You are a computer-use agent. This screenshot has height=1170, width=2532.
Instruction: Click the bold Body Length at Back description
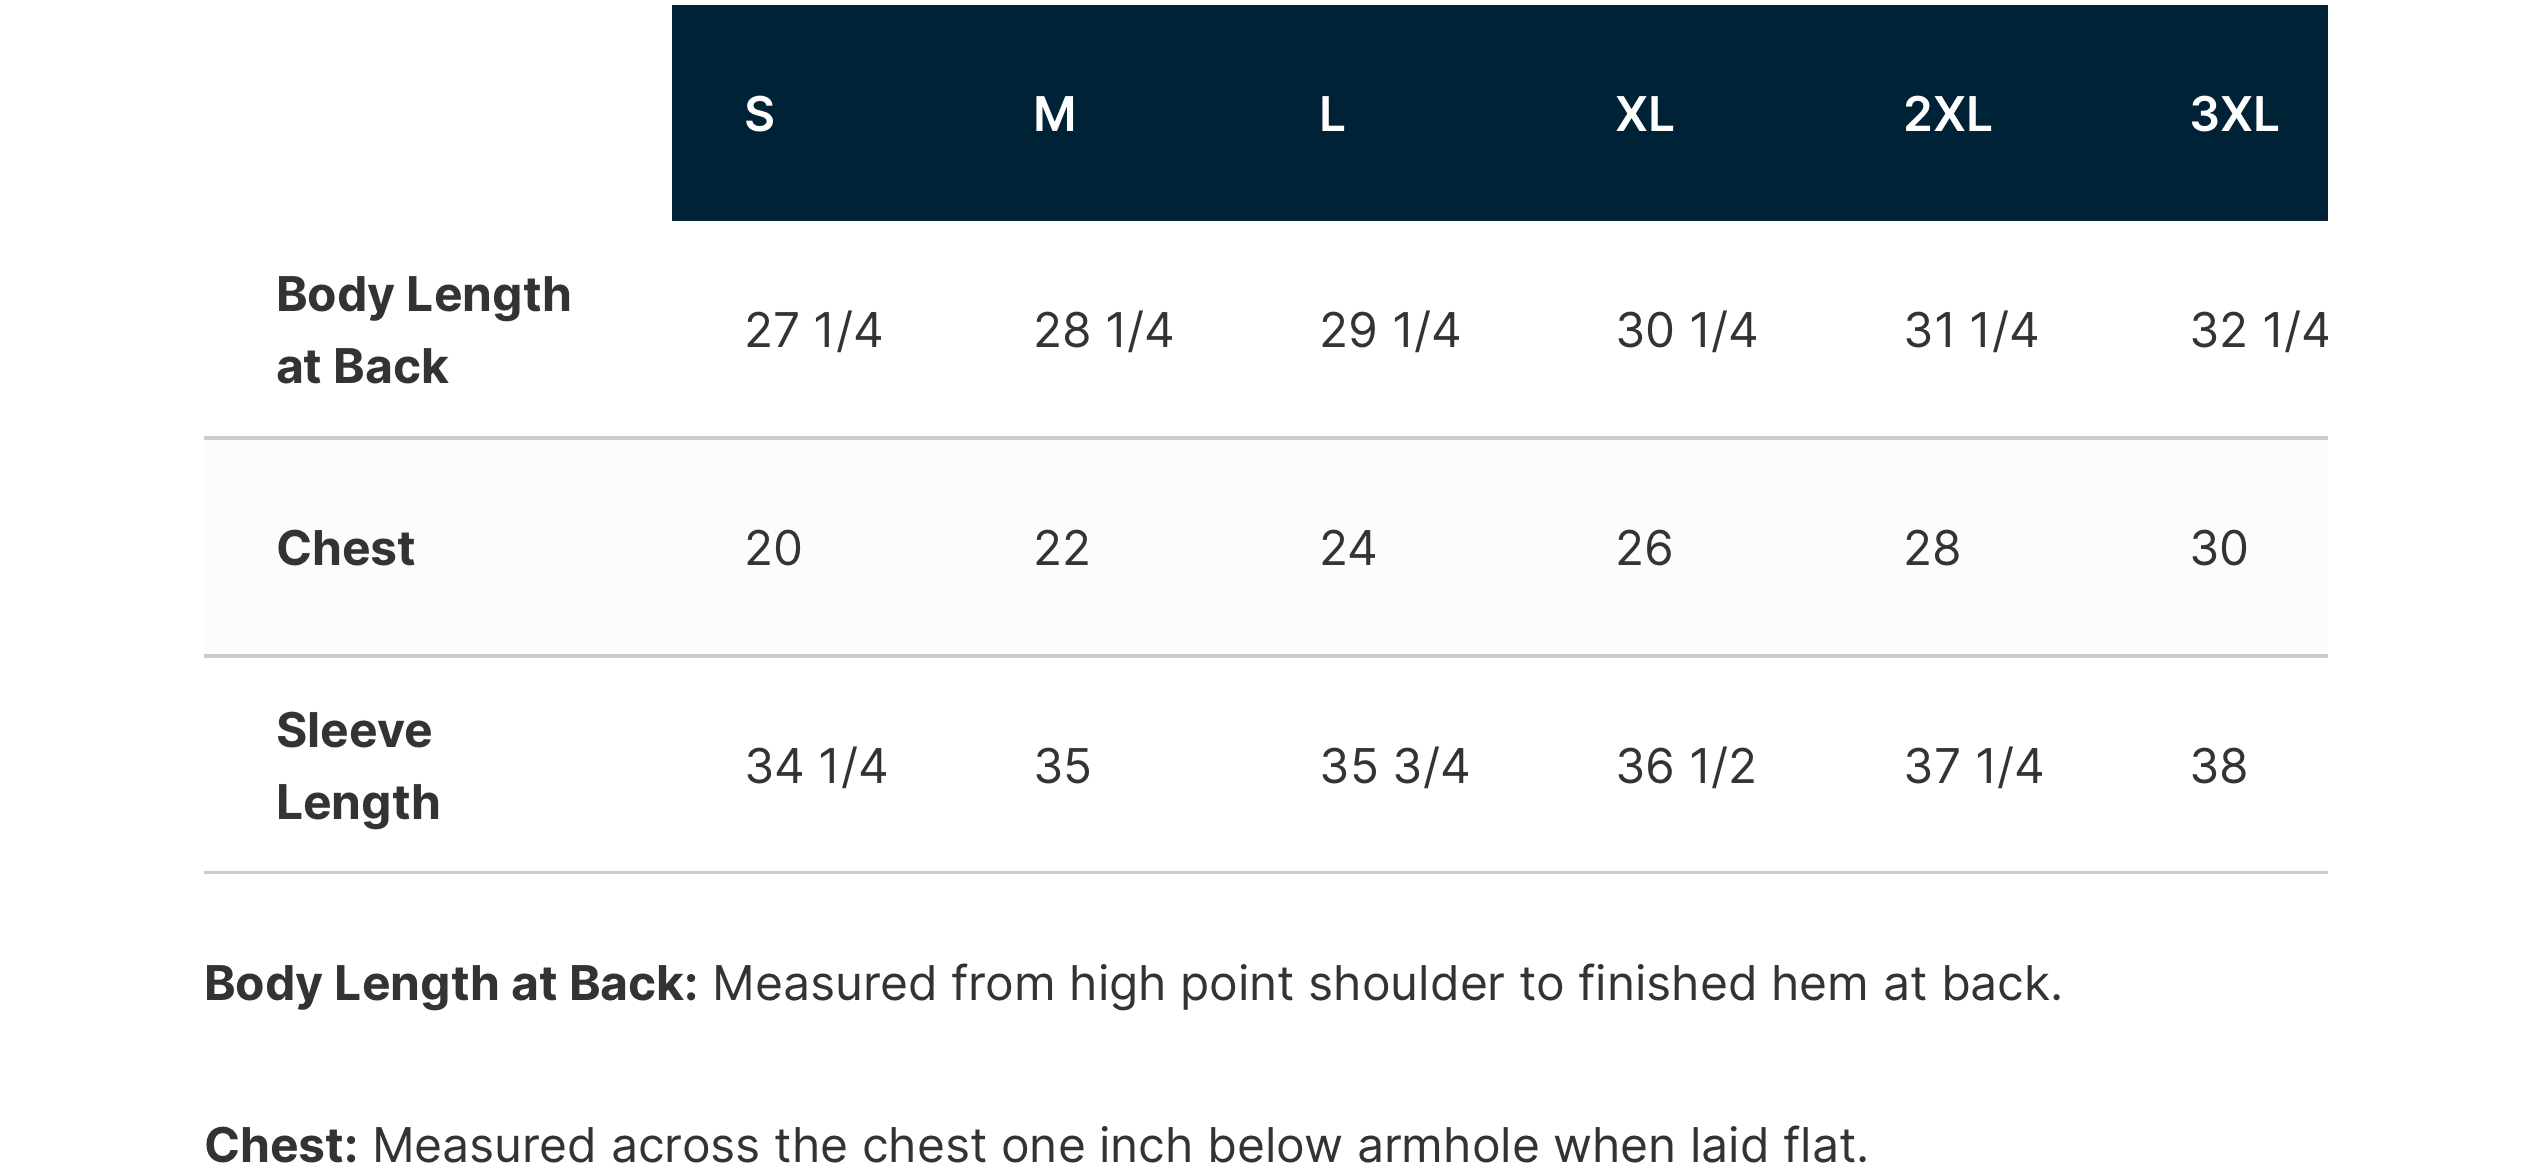coord(450,983)
